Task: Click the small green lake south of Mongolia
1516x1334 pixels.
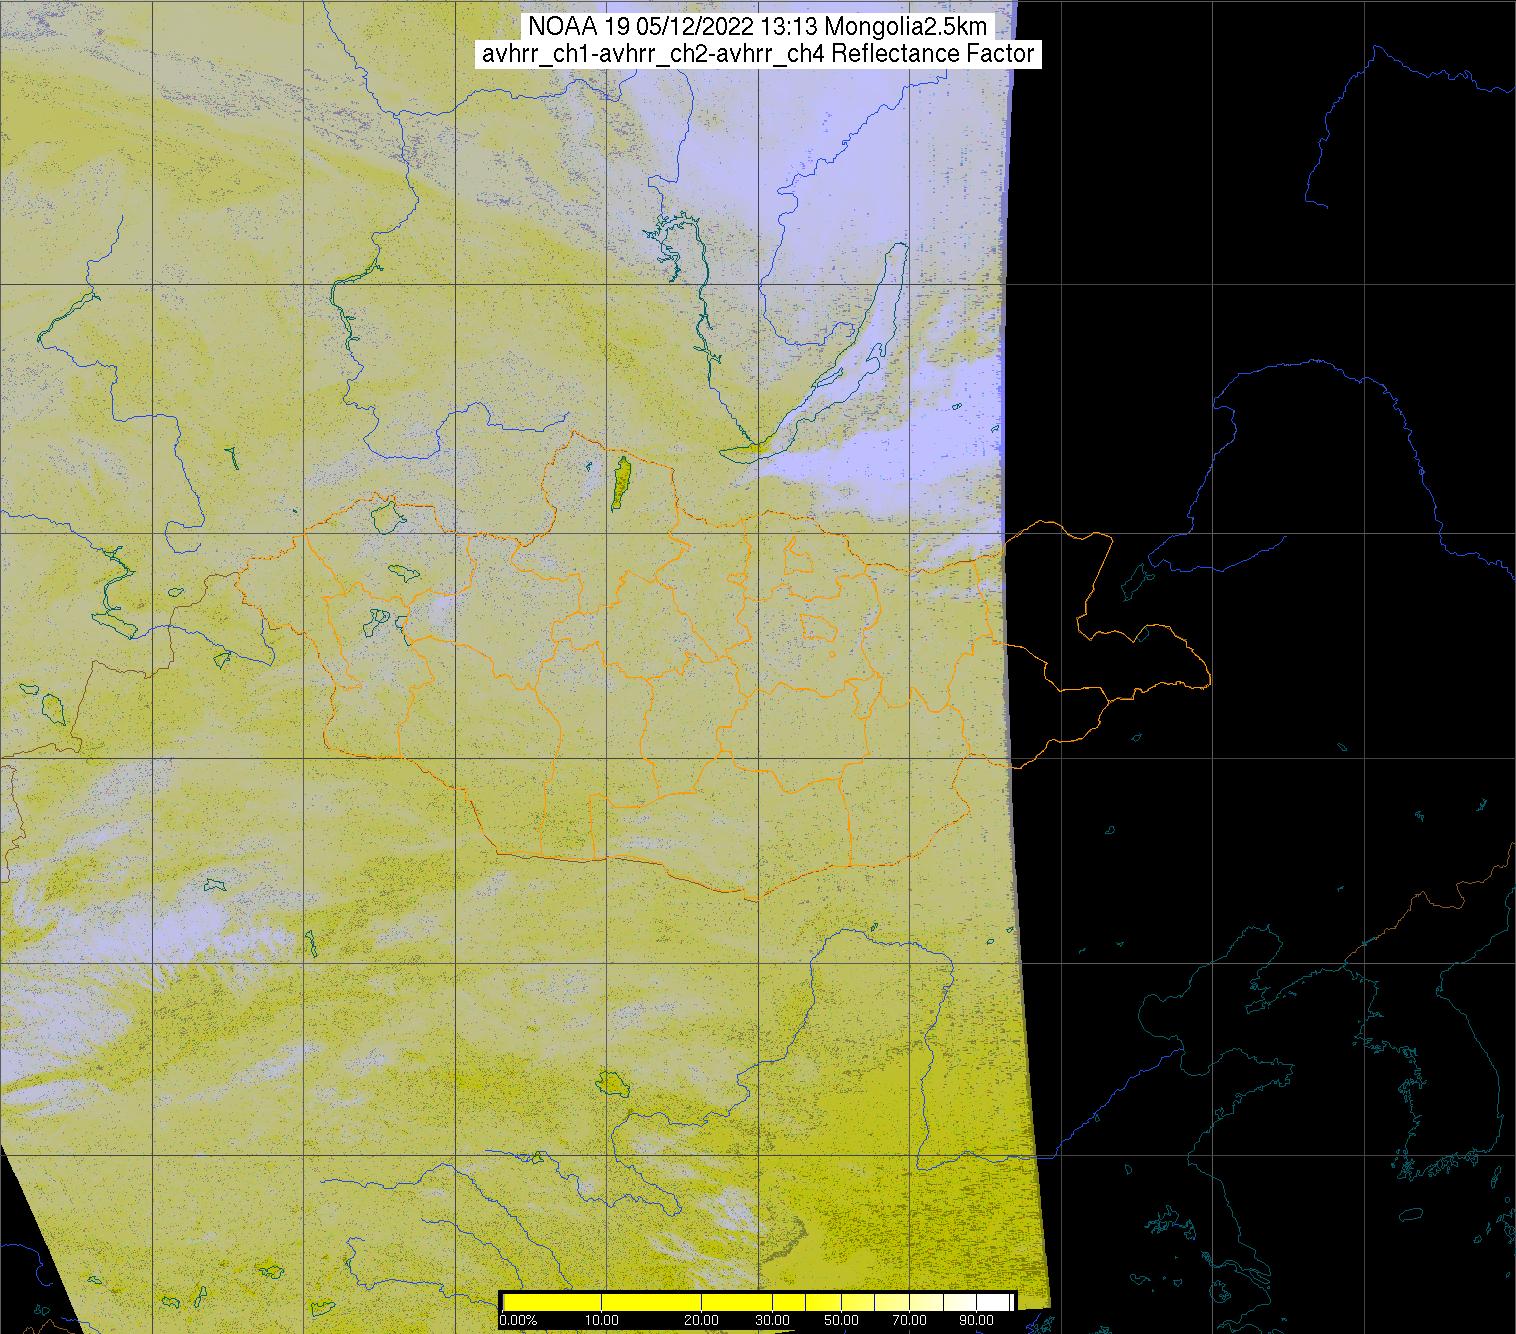Action: pyautogui.click(x=611, y=1082)
